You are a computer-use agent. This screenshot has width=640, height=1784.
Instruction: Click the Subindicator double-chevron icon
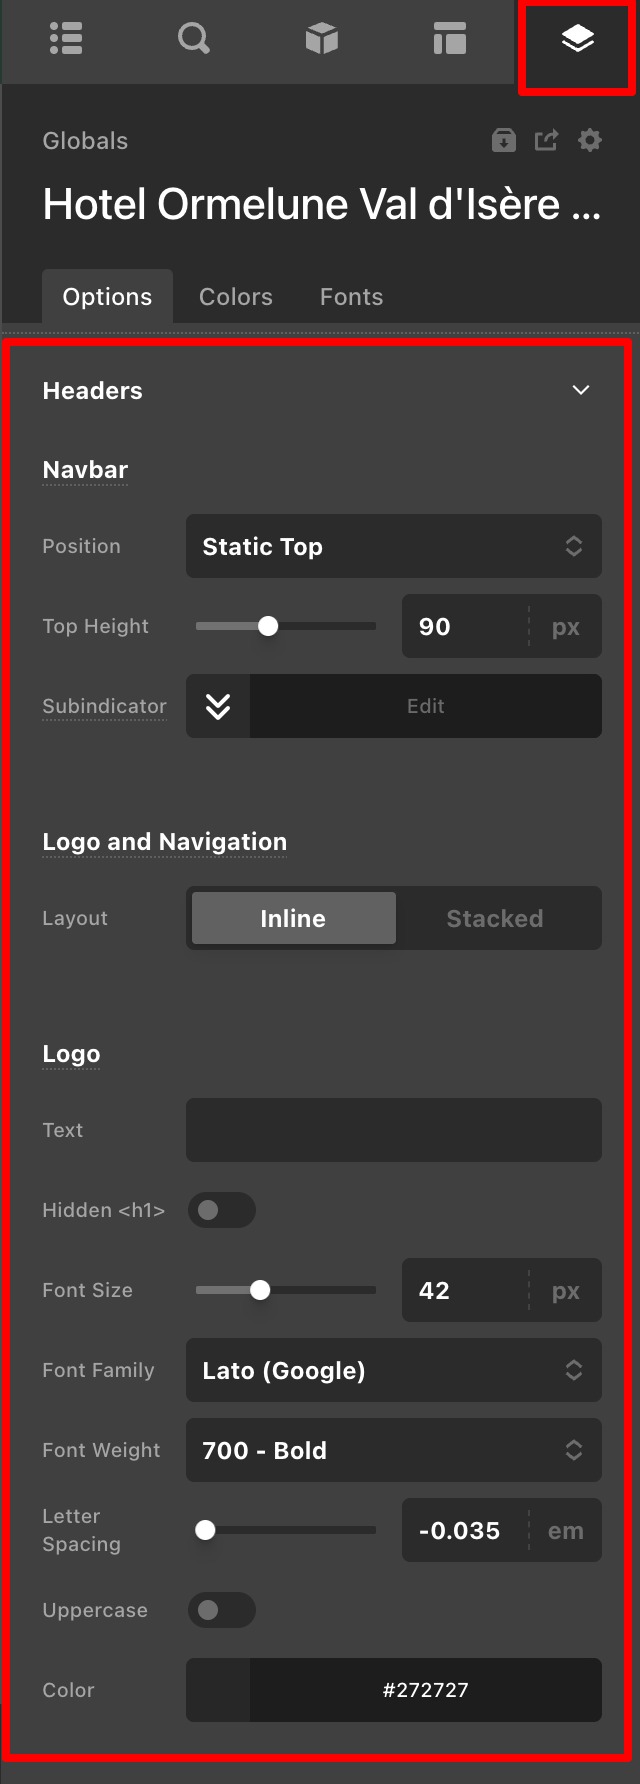[218, 706]
